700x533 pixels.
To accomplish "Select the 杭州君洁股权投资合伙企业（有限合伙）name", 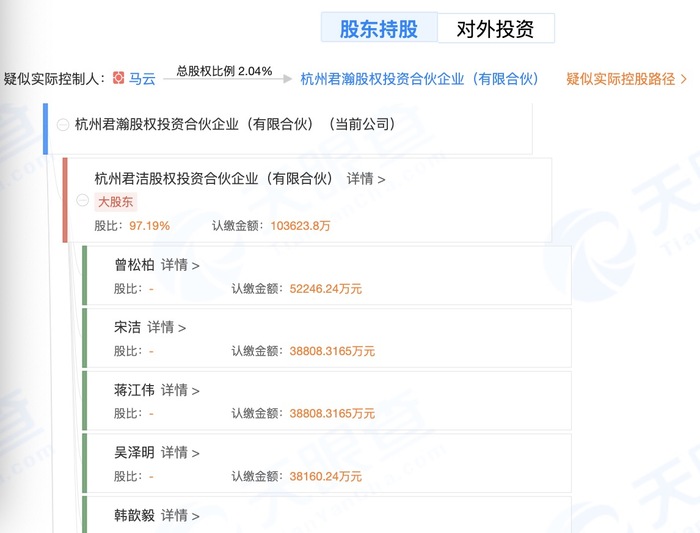I will coord(215,179).
